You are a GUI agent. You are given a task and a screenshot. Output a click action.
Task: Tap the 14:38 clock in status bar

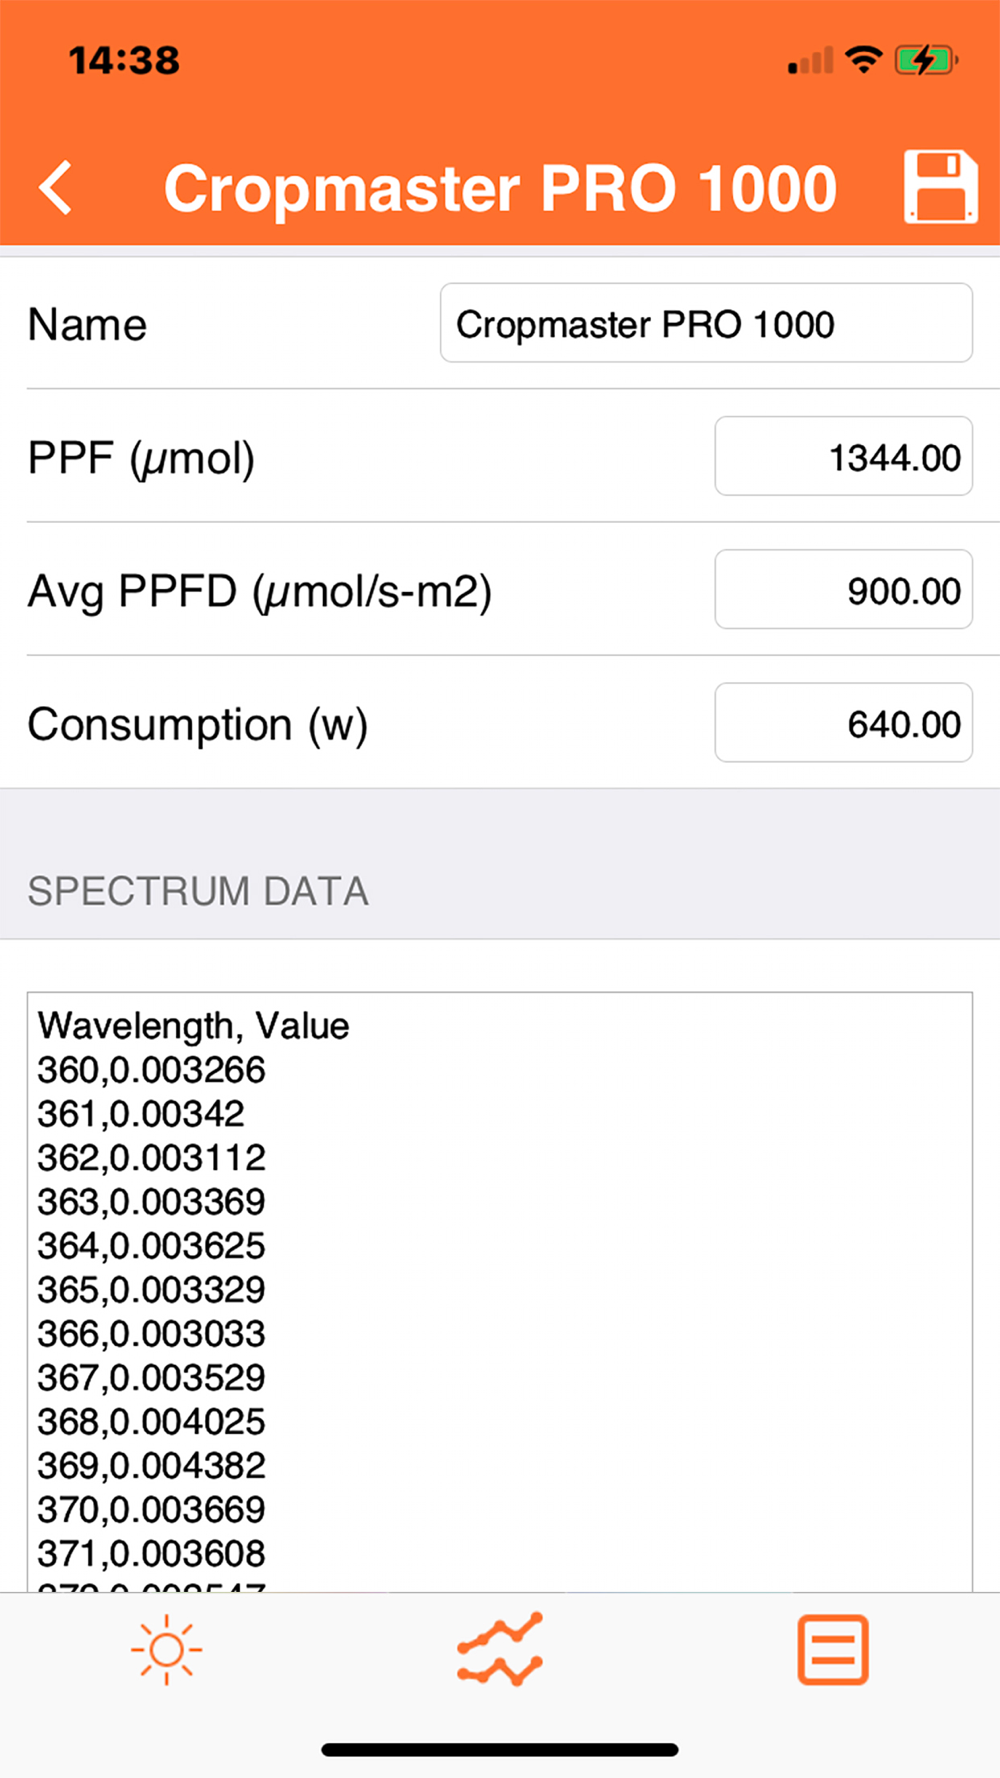click(124, 60)
